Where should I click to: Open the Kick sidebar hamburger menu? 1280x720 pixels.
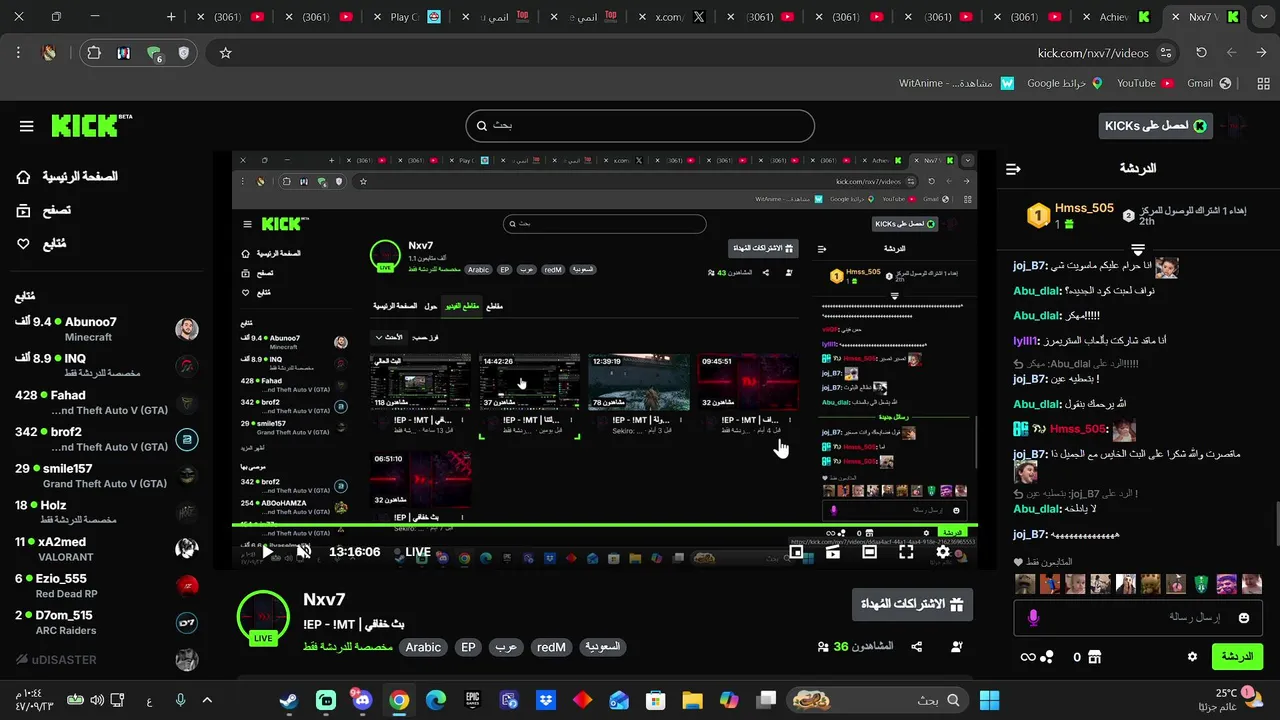[x=27, y=126]
